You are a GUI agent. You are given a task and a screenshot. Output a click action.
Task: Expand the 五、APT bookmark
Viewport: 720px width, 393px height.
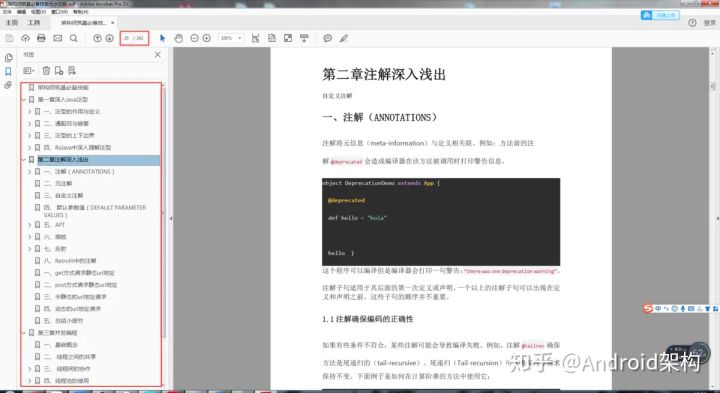29,225
